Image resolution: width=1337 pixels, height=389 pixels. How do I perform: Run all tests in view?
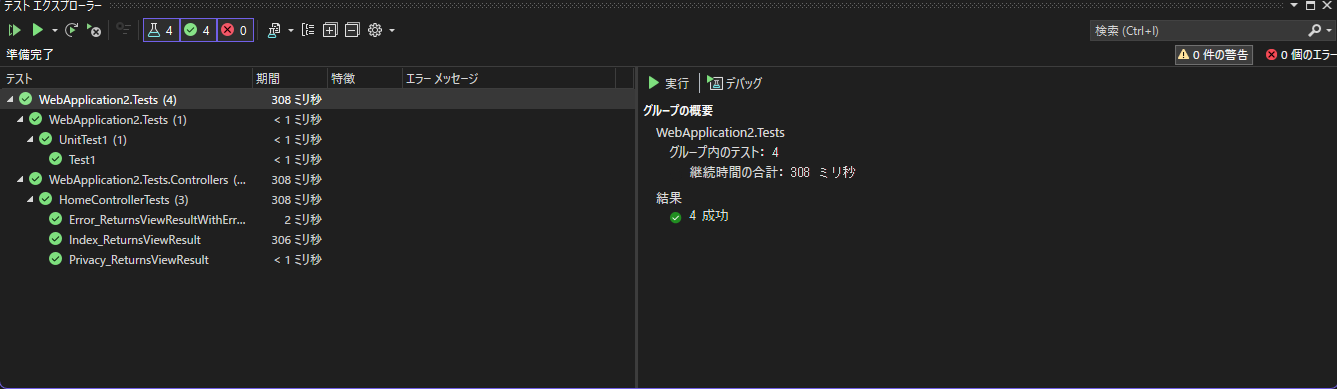point(15,31)
